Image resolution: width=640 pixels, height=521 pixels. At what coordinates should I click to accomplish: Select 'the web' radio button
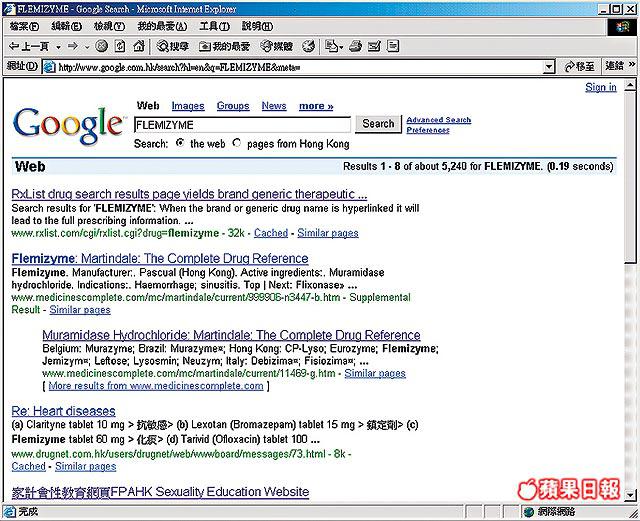coord(180,143)
